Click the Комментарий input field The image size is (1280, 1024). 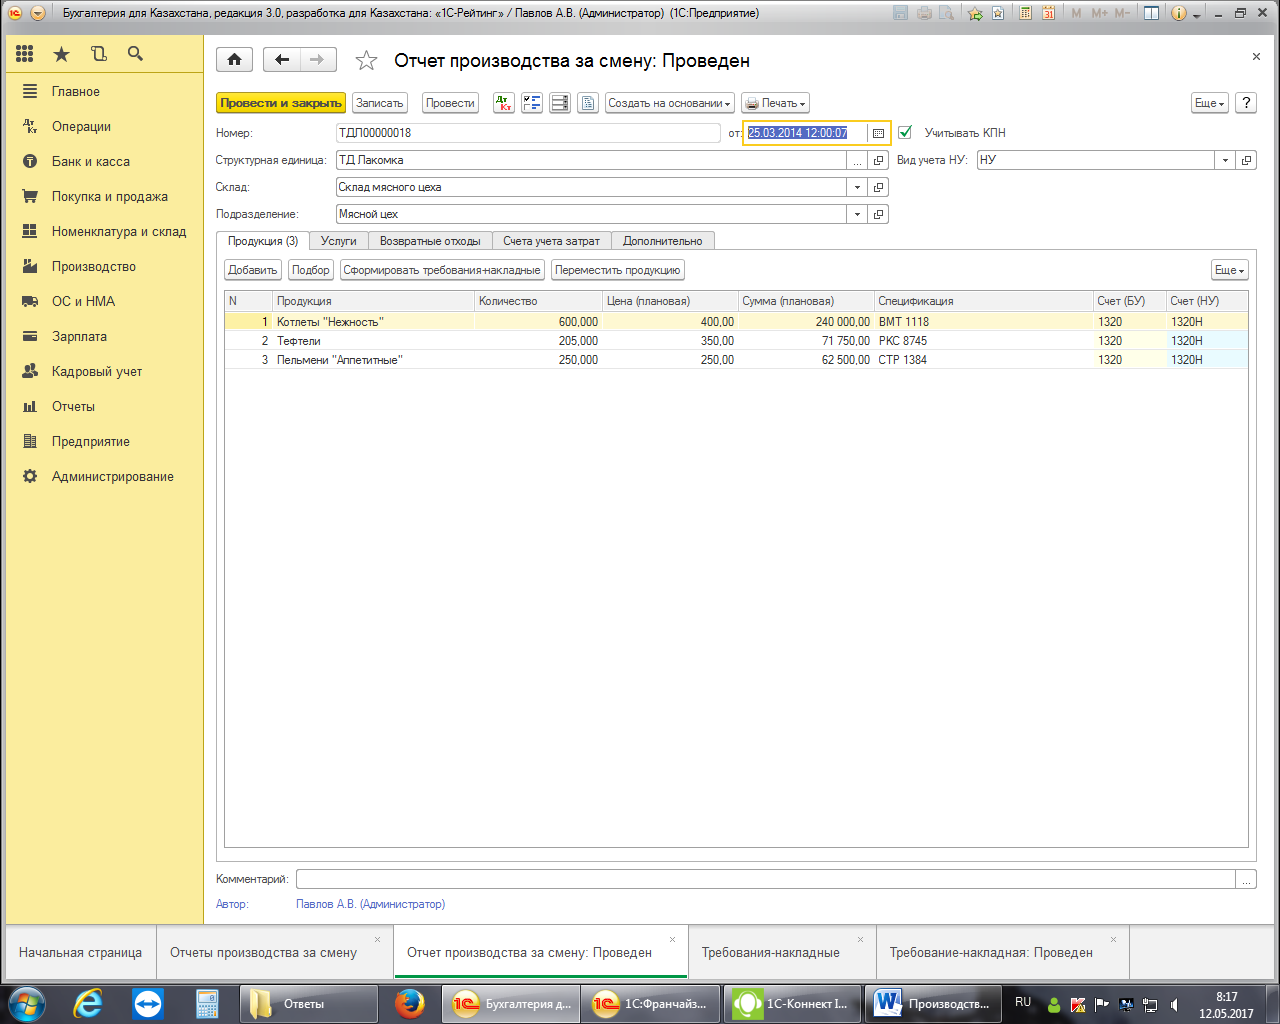(766, 879)
